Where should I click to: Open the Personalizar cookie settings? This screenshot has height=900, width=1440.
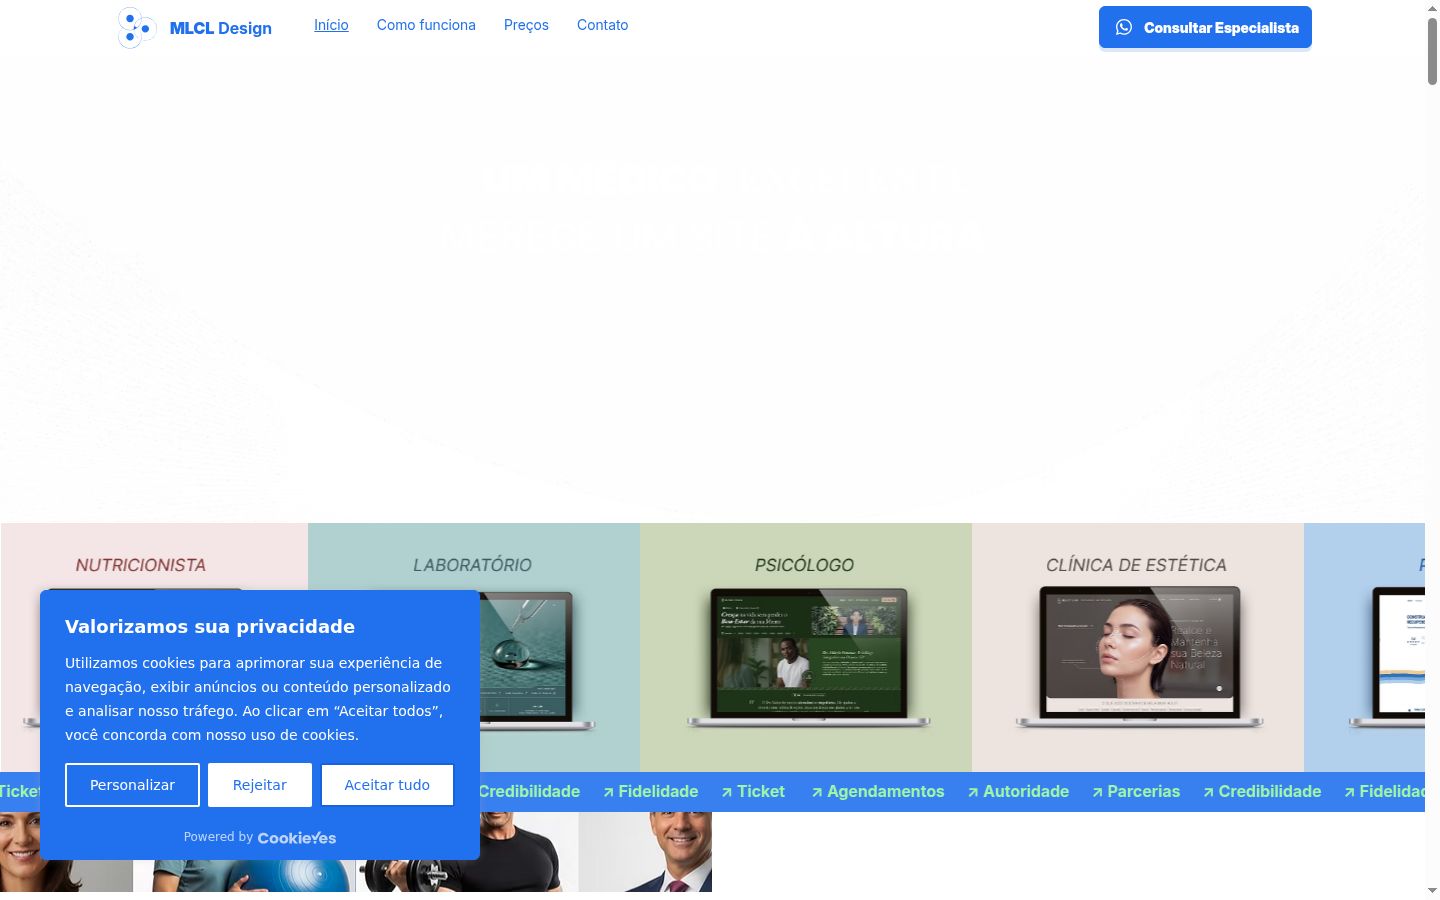point(132,785)
